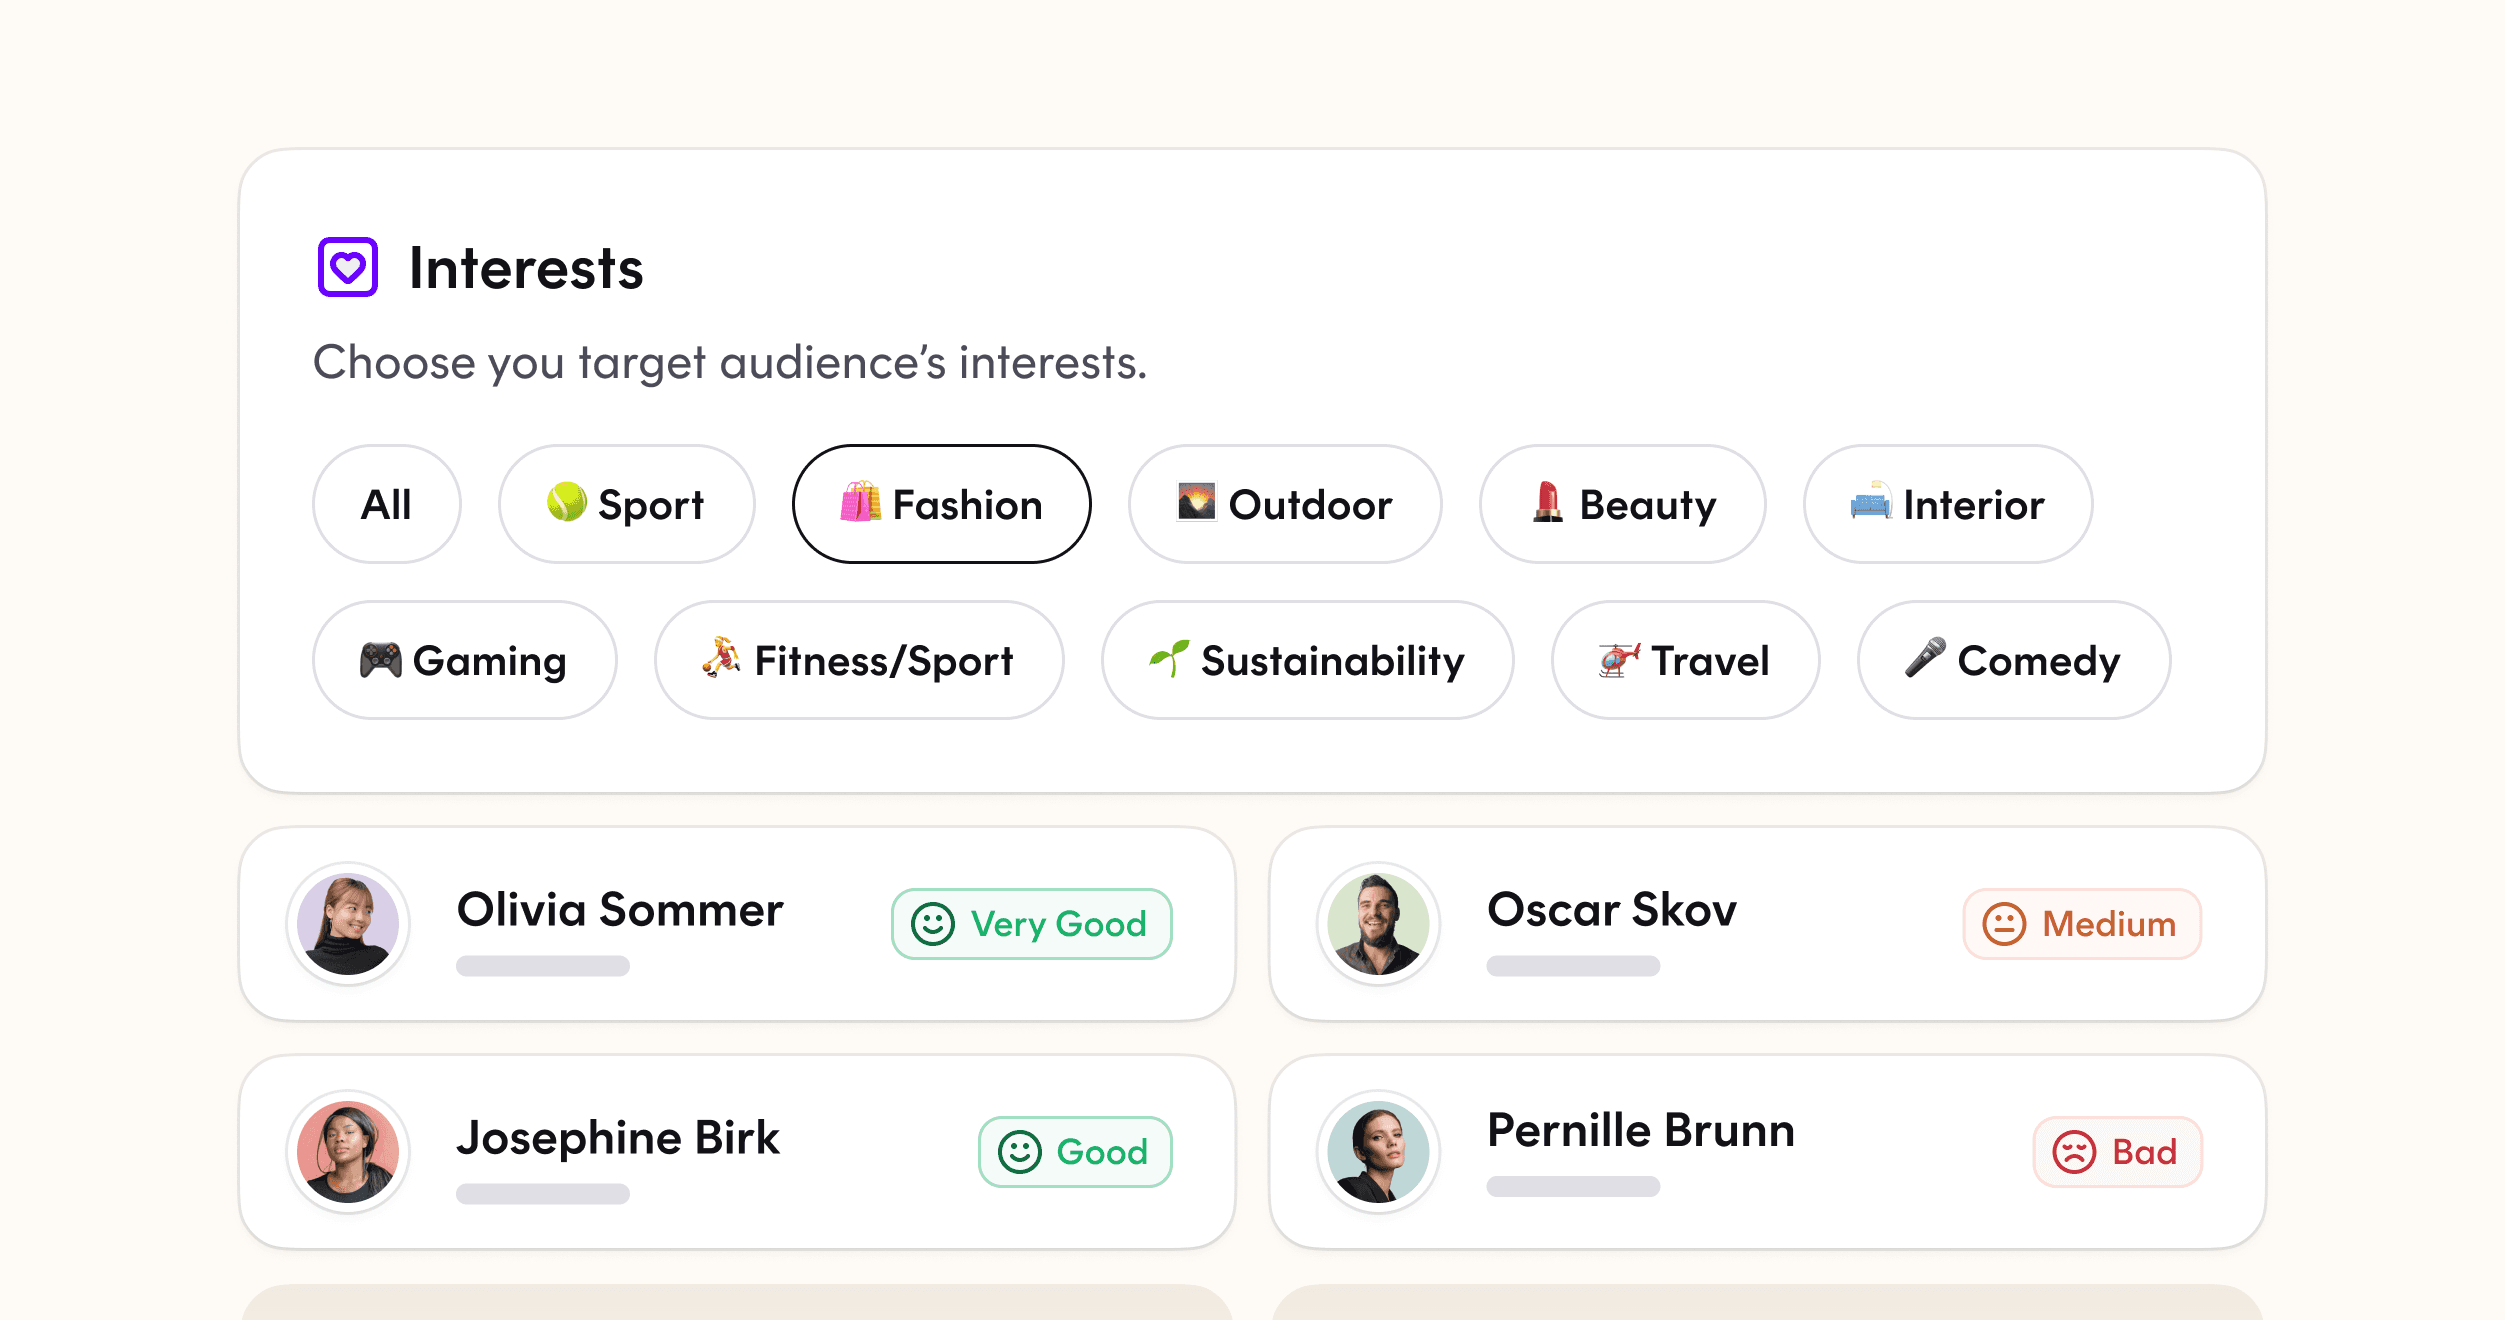The image size is (2505, 1320).
Task: Open Oscar Skov's profile photo
Action: [x=1378, y=923]
